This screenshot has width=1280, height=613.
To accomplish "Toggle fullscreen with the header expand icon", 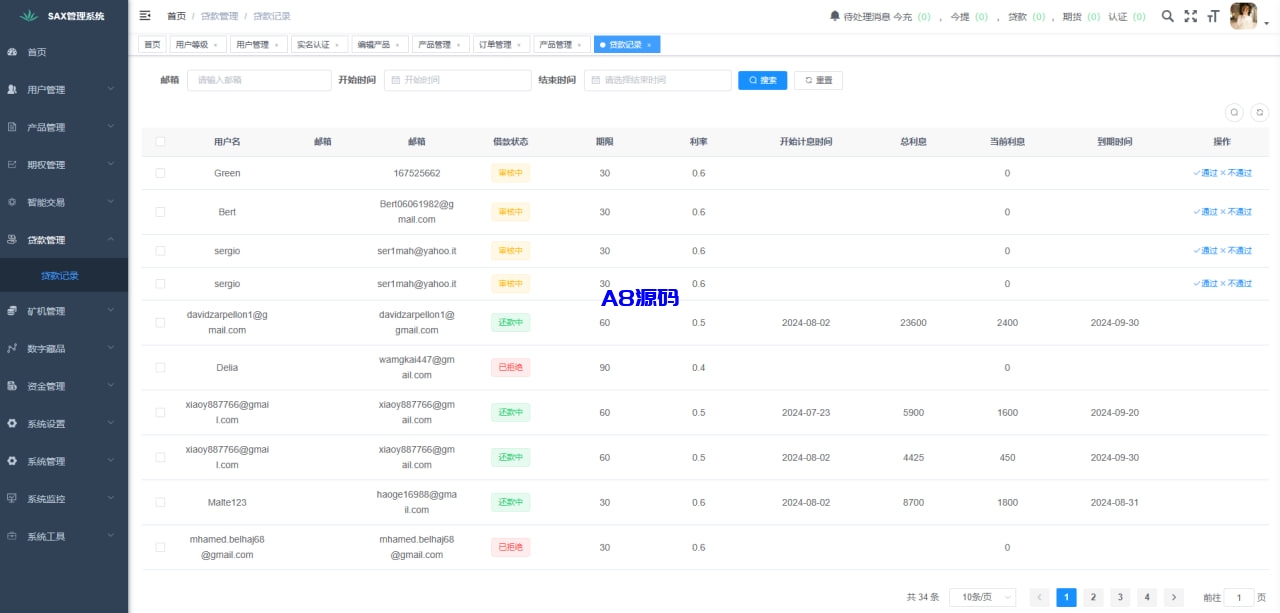I will [1190, 16].
